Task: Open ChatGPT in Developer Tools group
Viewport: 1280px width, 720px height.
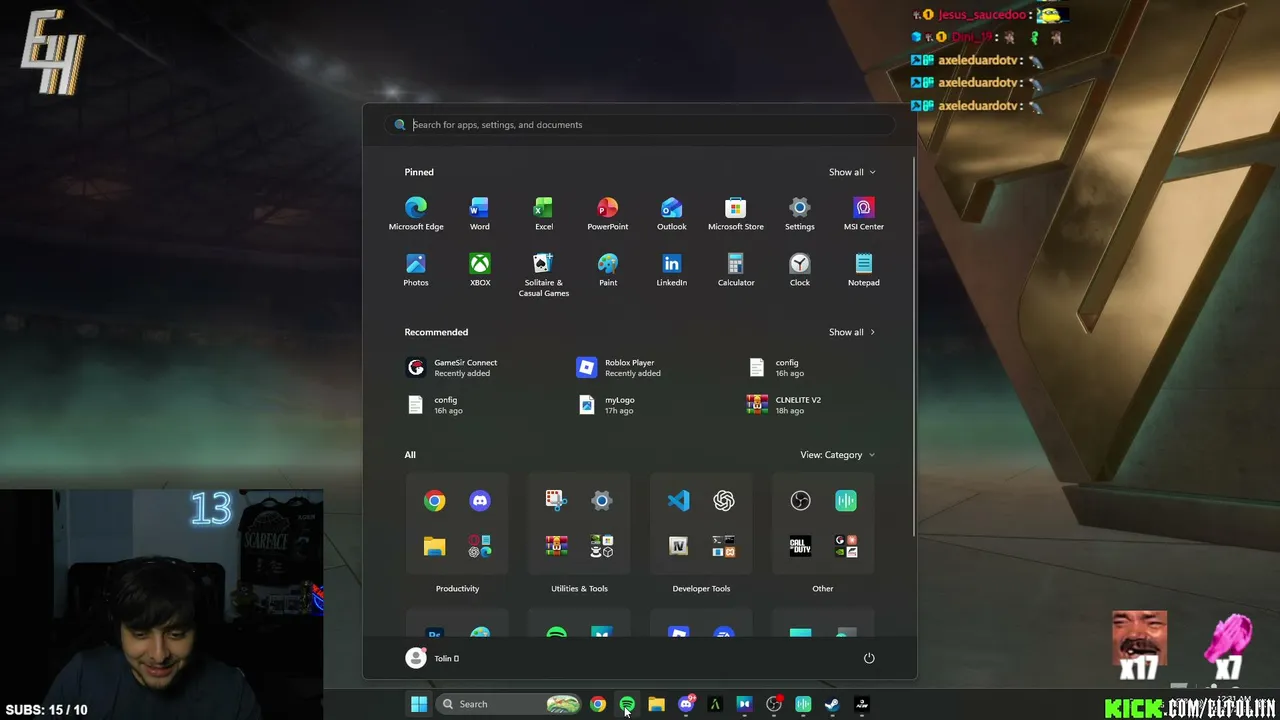Action: pyautogui.click(x=723, y=501)
